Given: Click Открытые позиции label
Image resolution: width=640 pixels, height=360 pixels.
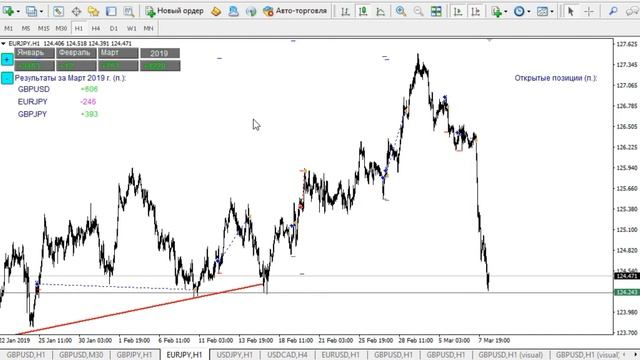Looking at the screenshot, I should [556, 78].
